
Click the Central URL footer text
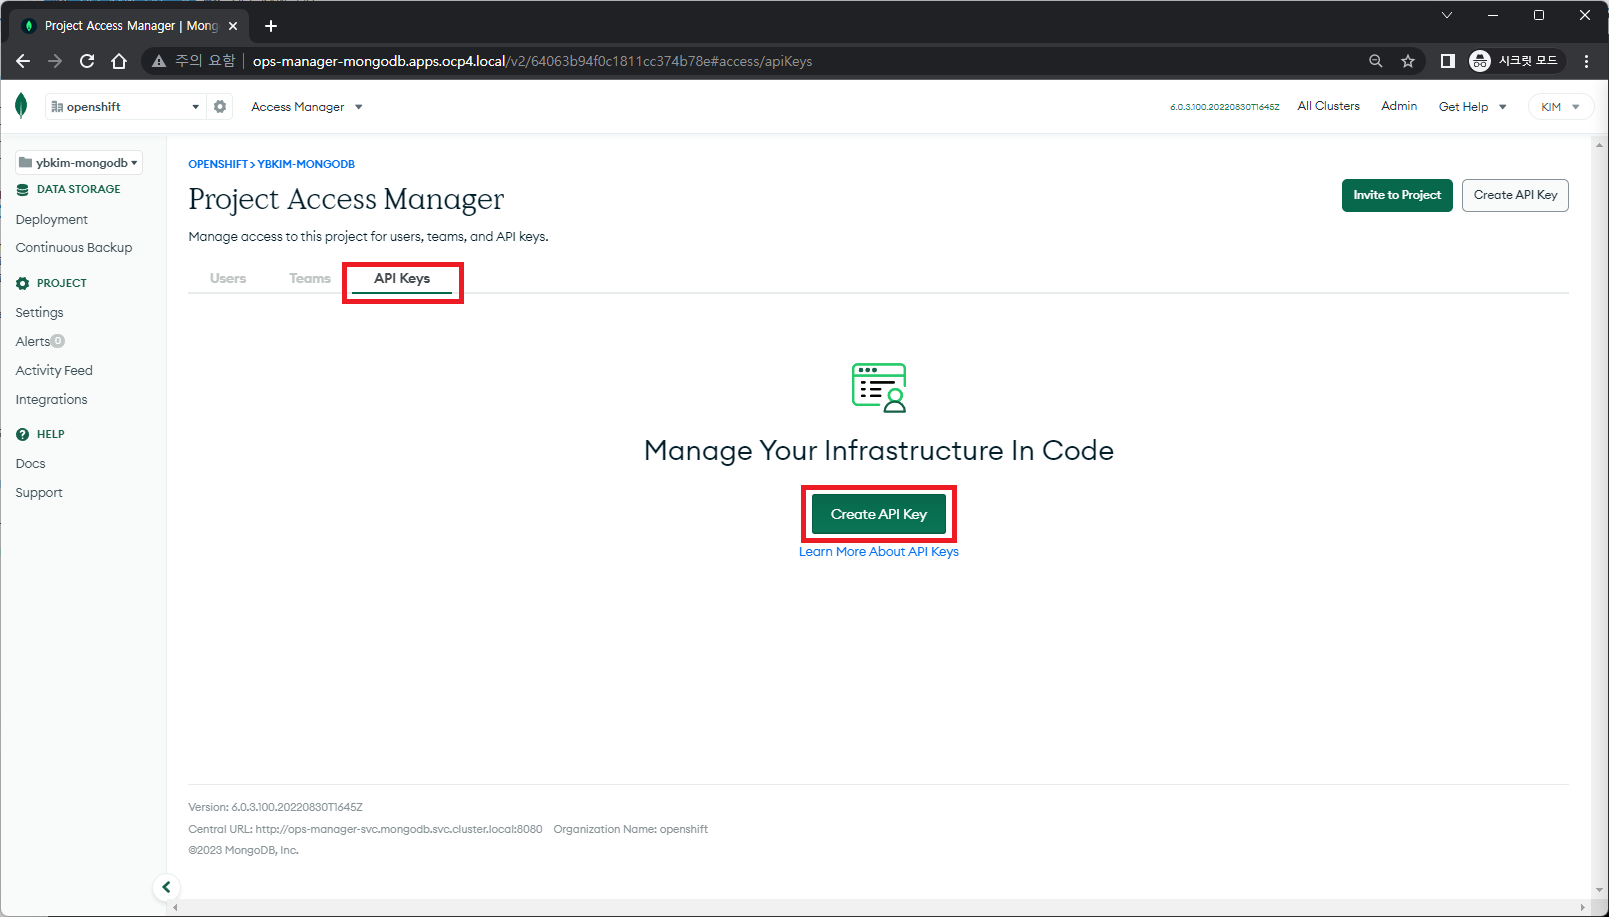tap(365, 829)
